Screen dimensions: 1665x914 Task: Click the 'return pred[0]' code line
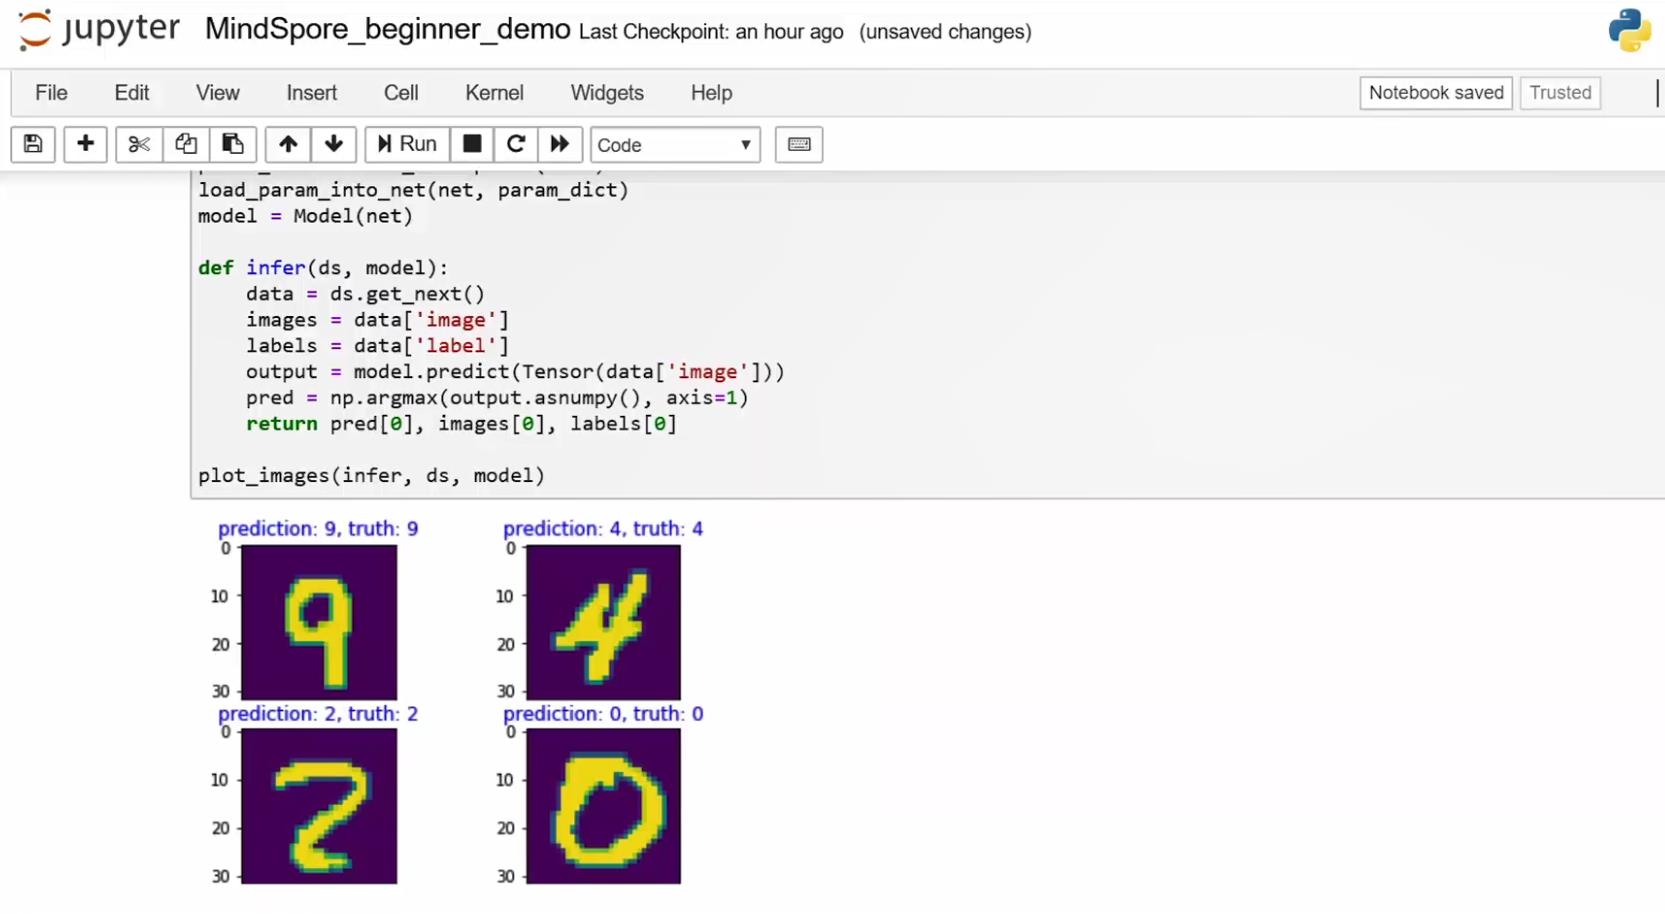pos(461,424)
